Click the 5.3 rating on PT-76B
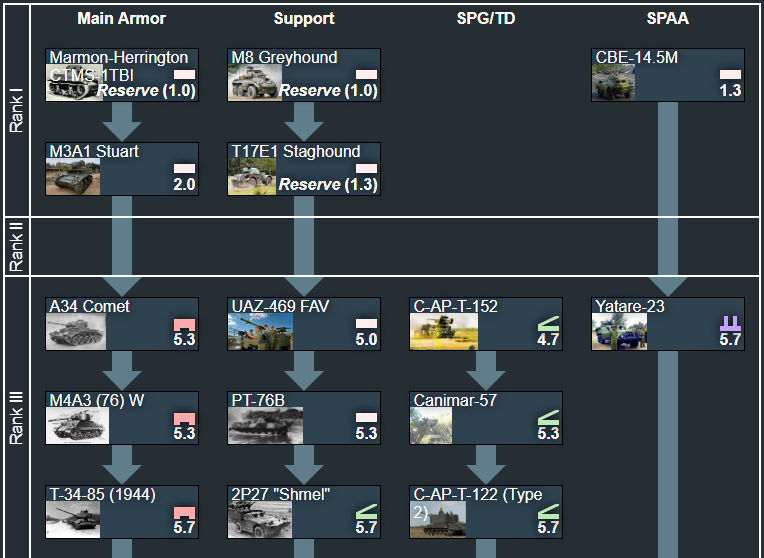 pos(366,434)
